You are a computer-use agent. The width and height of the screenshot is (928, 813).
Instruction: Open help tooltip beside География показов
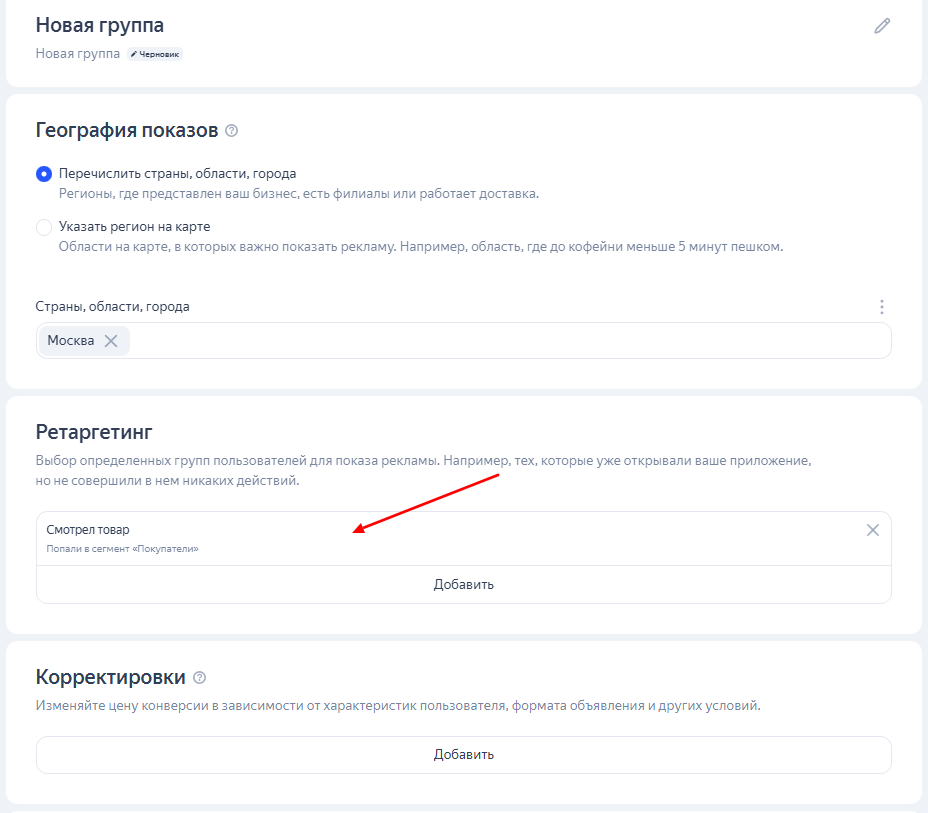click(x=232, y=131)
